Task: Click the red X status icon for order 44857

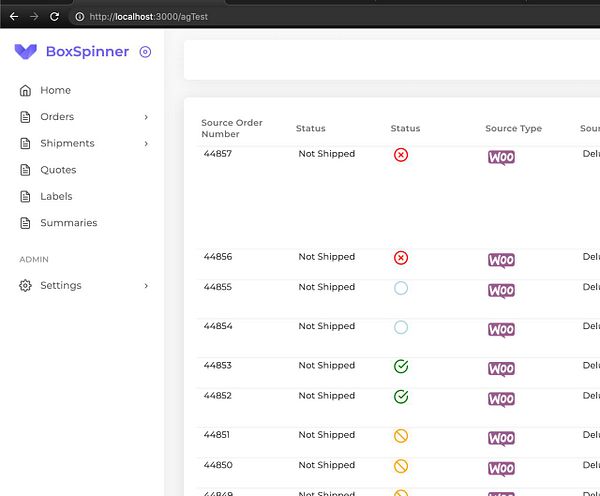Action: (x=401, y=155)
